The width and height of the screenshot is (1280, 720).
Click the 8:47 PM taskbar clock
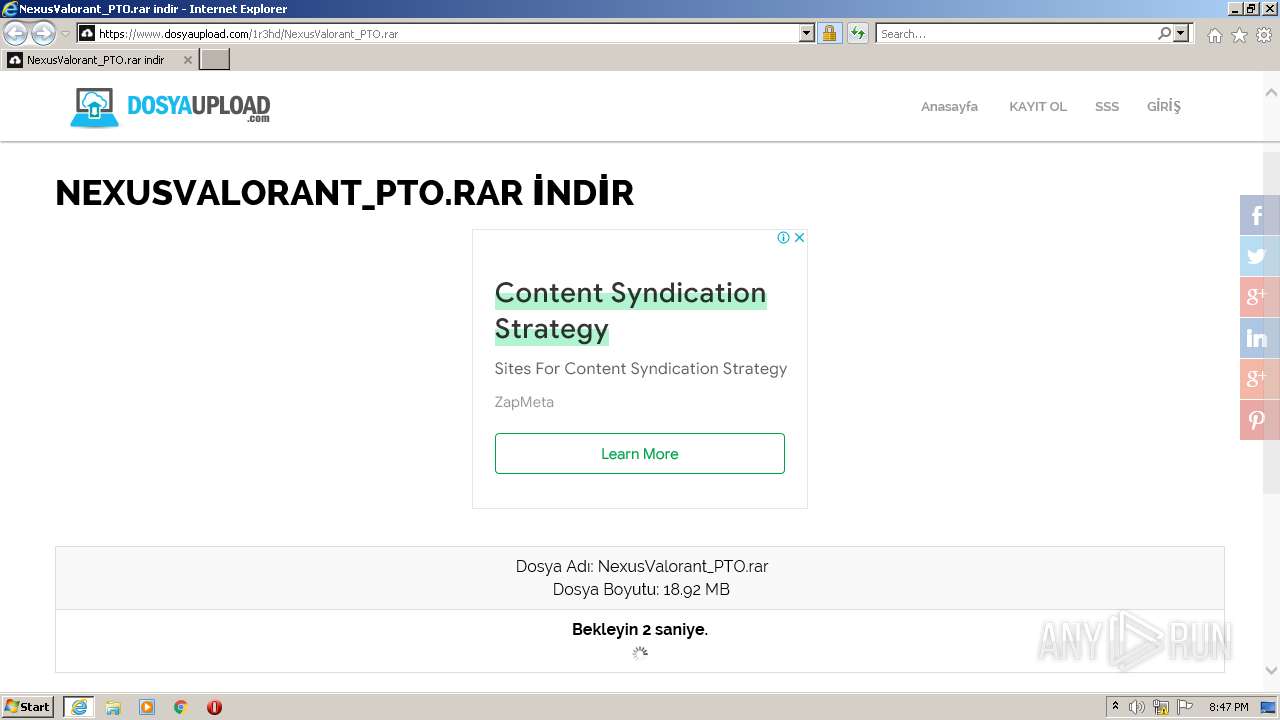1229,707
